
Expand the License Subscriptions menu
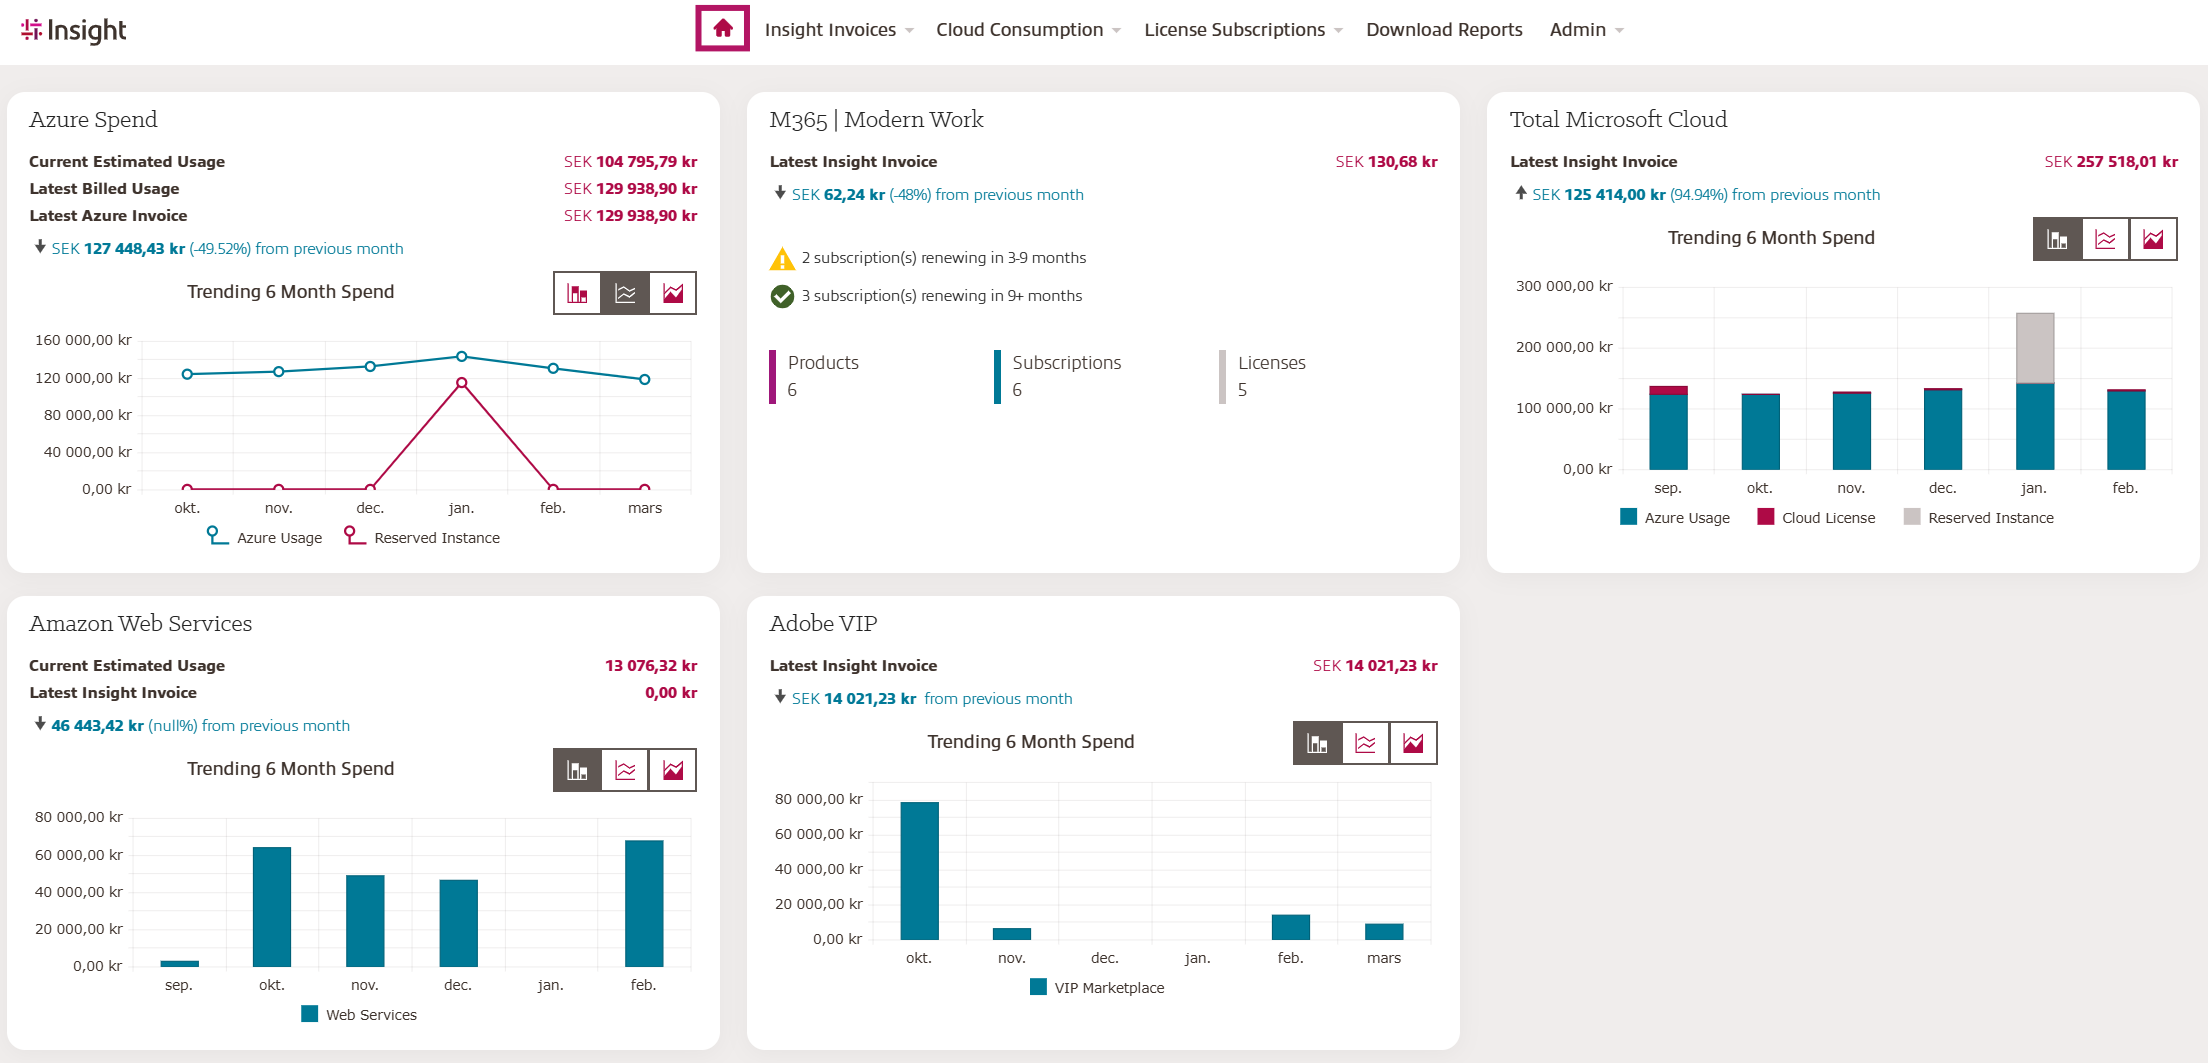(x=1242, y=30)
